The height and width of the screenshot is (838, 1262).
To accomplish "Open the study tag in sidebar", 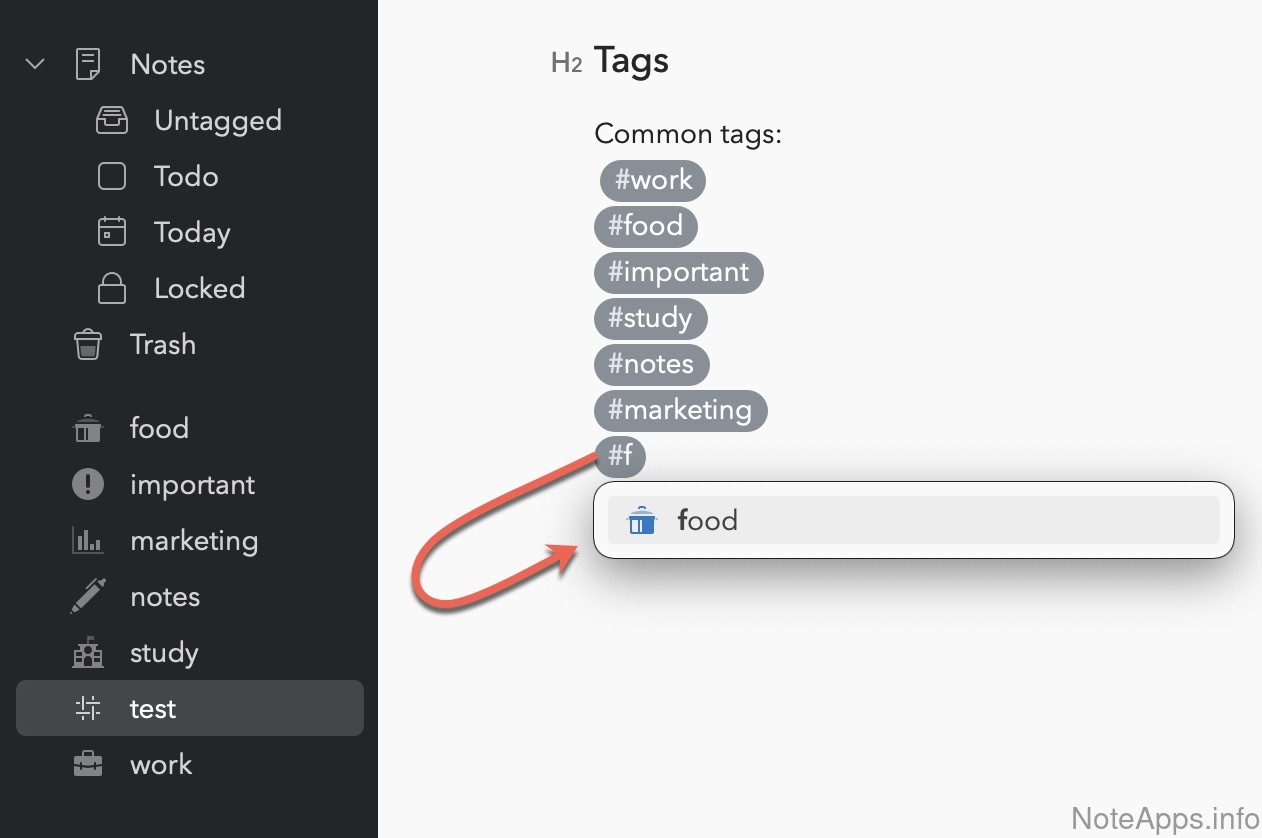I will [164, 653].
